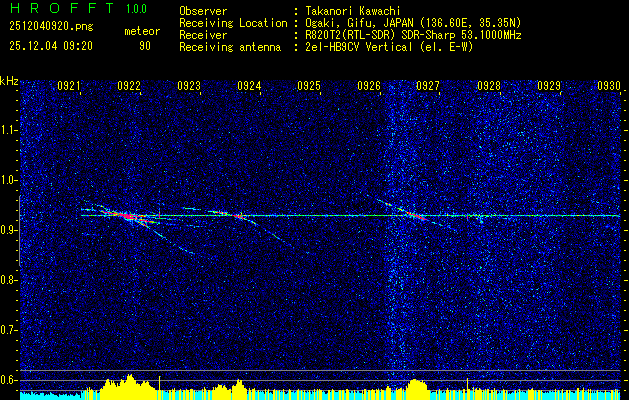Viewport: 629px width, 400px height.
Task: Select the 2el-HB9CV Vertical antenna text
Action: point(389,47)
